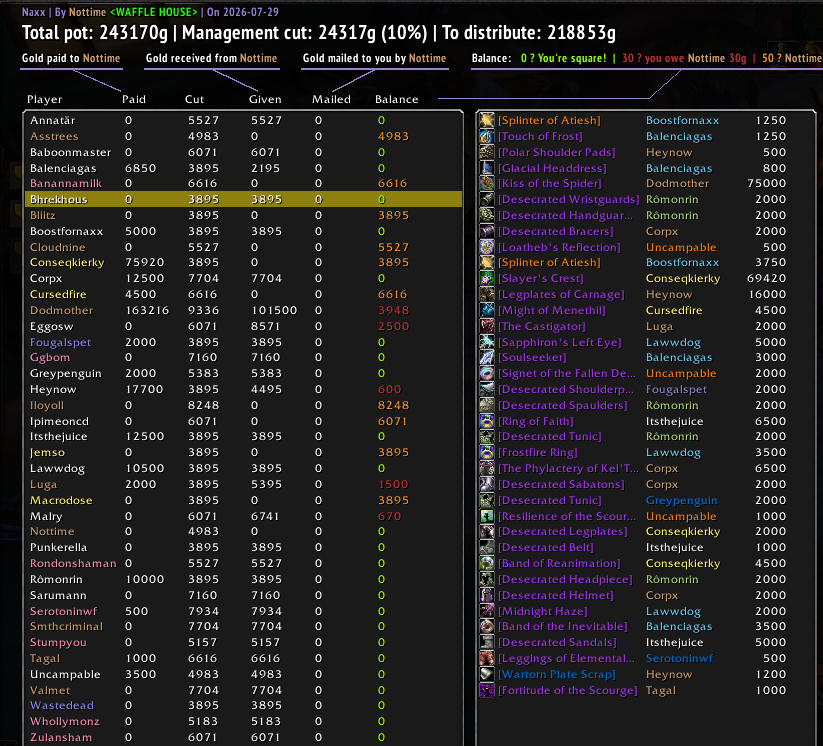
Task: Click the Glacial Headdress item icon
Action: [487, 168]
